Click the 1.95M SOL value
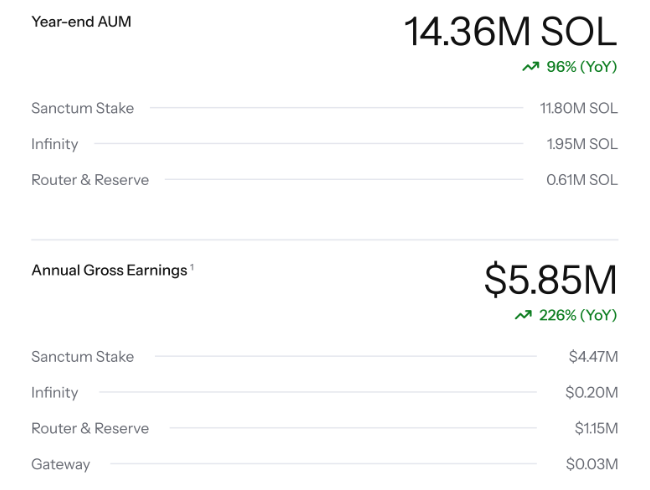 point(581,144)
